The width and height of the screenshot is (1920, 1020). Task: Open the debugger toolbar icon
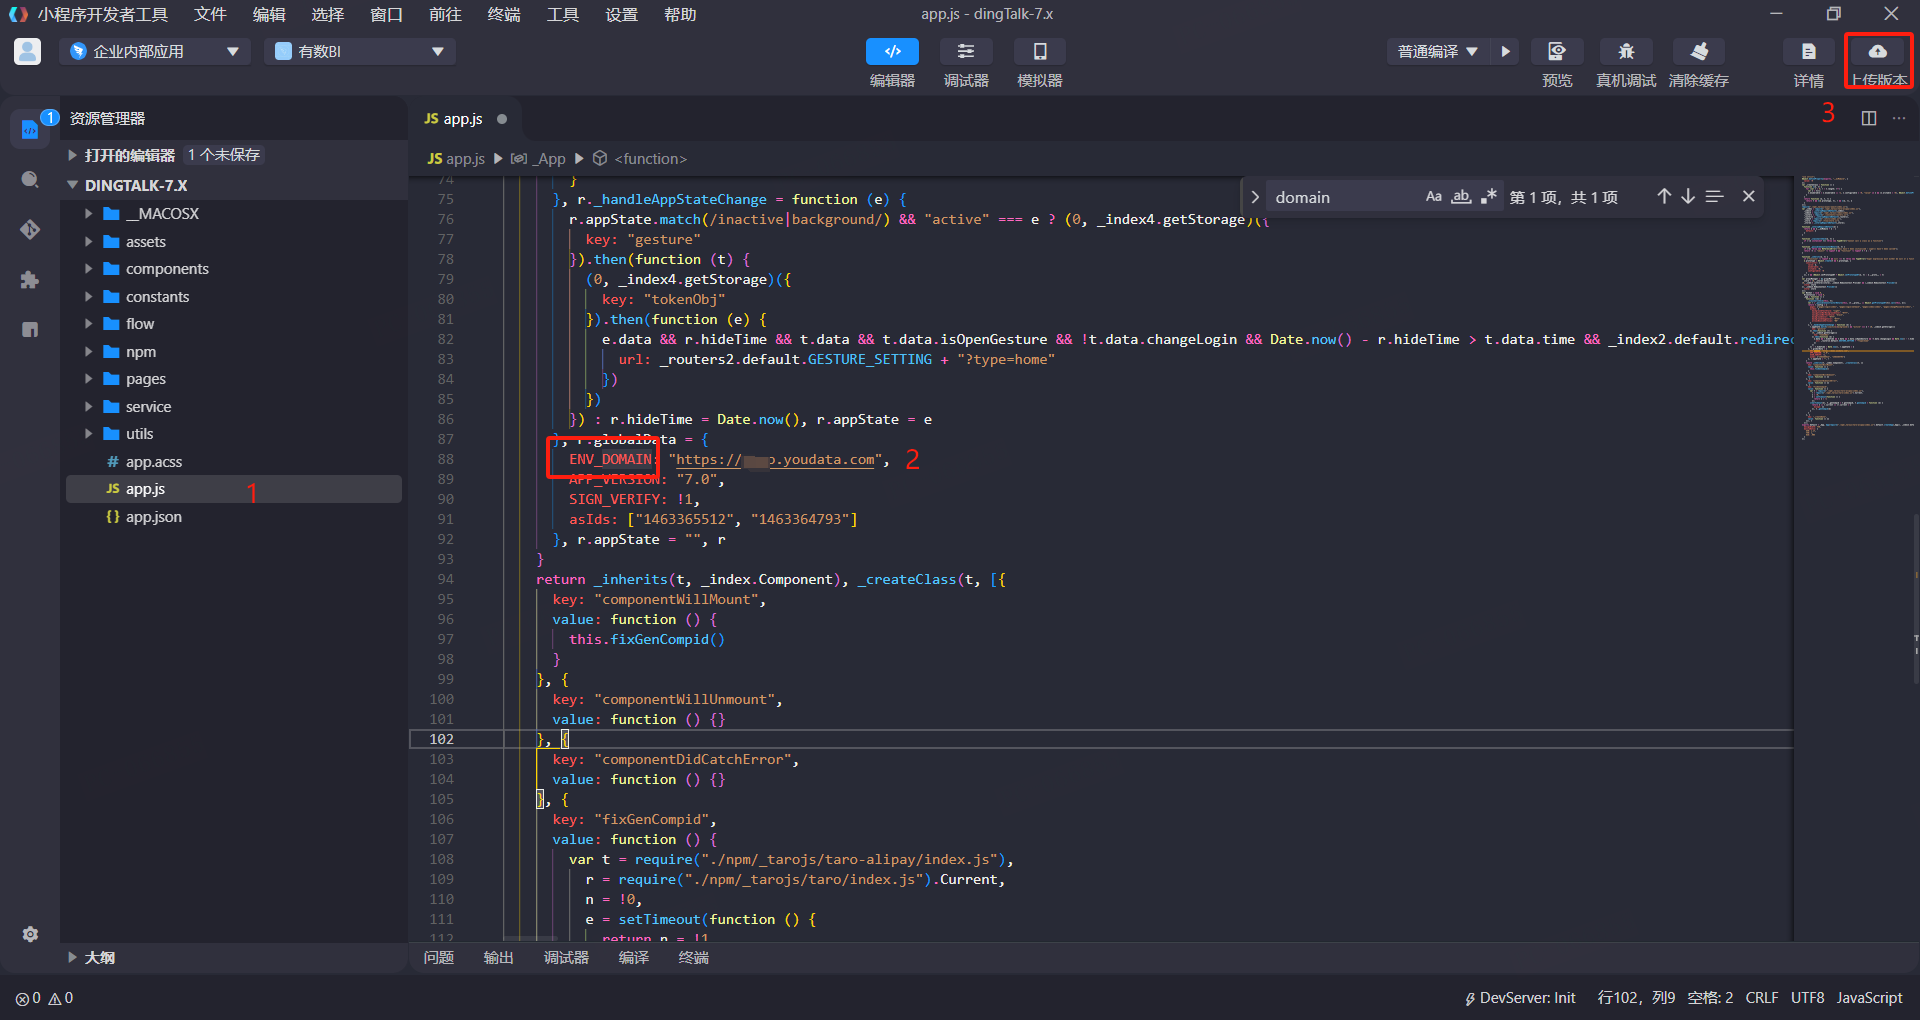tap(965, 52)
